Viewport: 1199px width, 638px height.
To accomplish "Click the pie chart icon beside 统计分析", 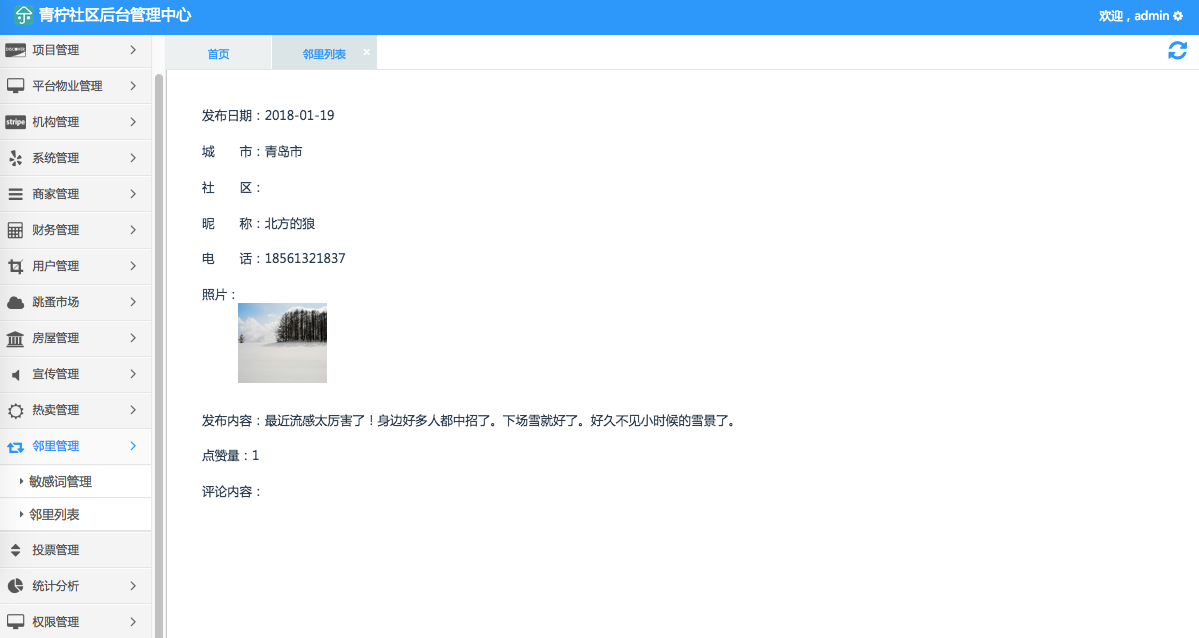I will pos(15,586).
